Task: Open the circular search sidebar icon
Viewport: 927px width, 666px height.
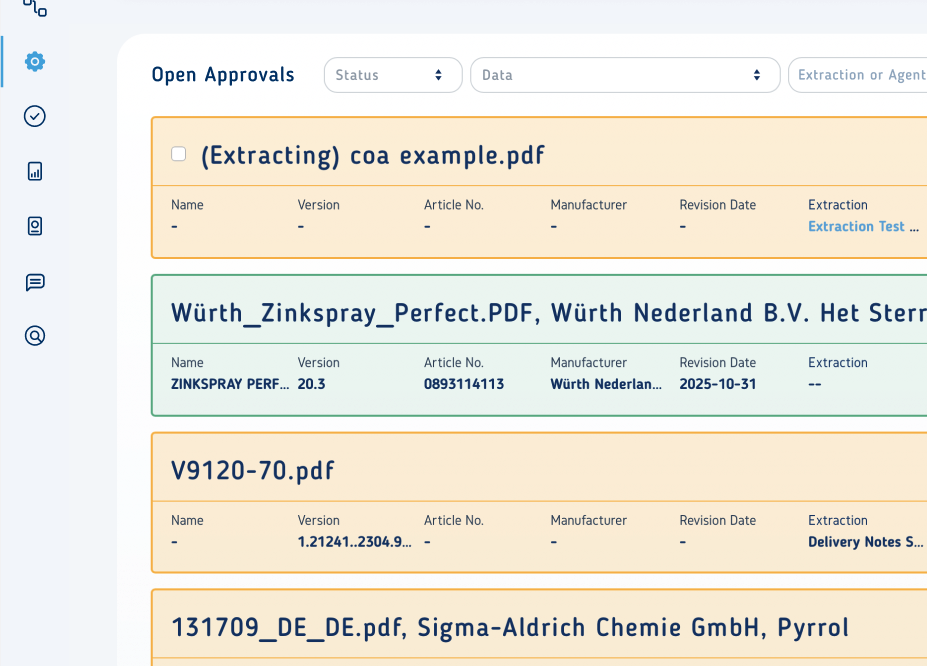Action: (35, 336)
